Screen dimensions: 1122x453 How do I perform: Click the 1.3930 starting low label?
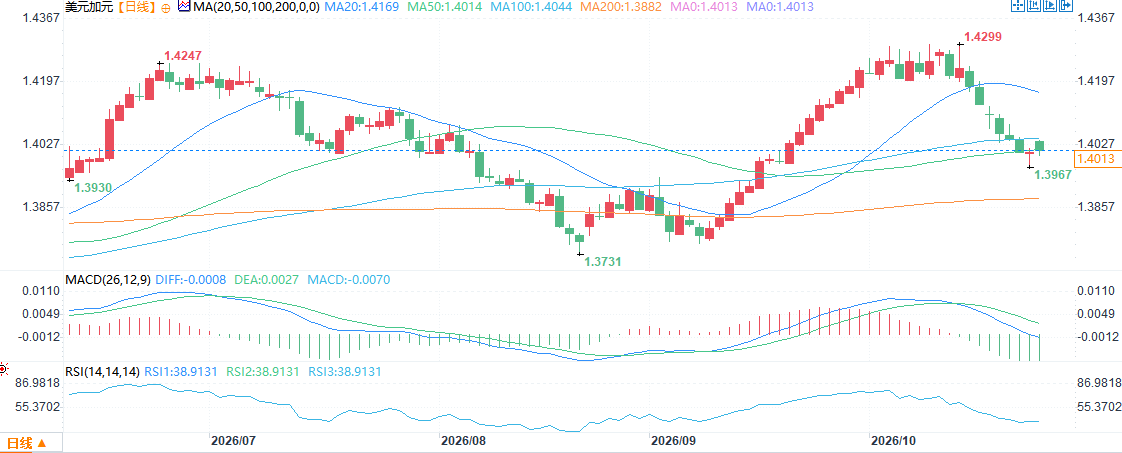tap(92, 187)
